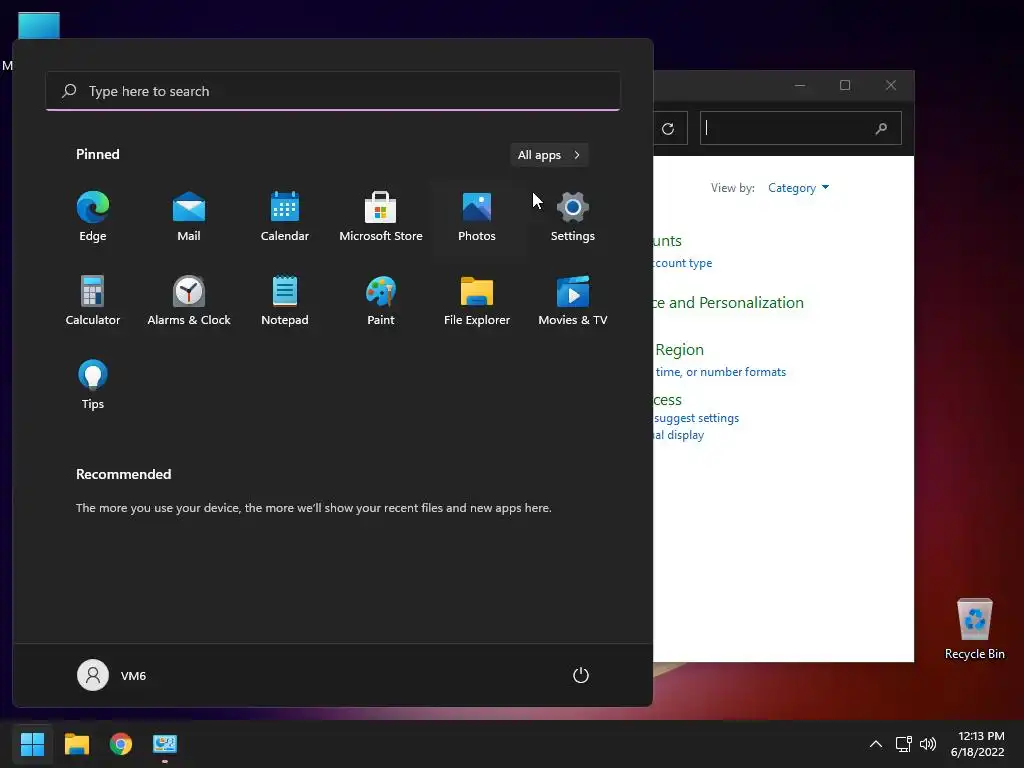
Task: Open the Region category in Control Panel
Action: point(679,349)
